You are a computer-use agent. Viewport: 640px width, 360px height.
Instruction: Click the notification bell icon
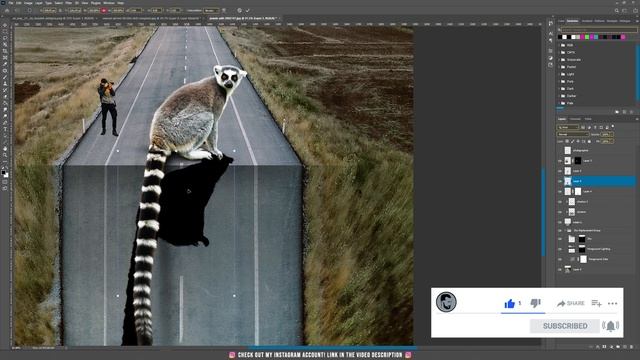611,326
